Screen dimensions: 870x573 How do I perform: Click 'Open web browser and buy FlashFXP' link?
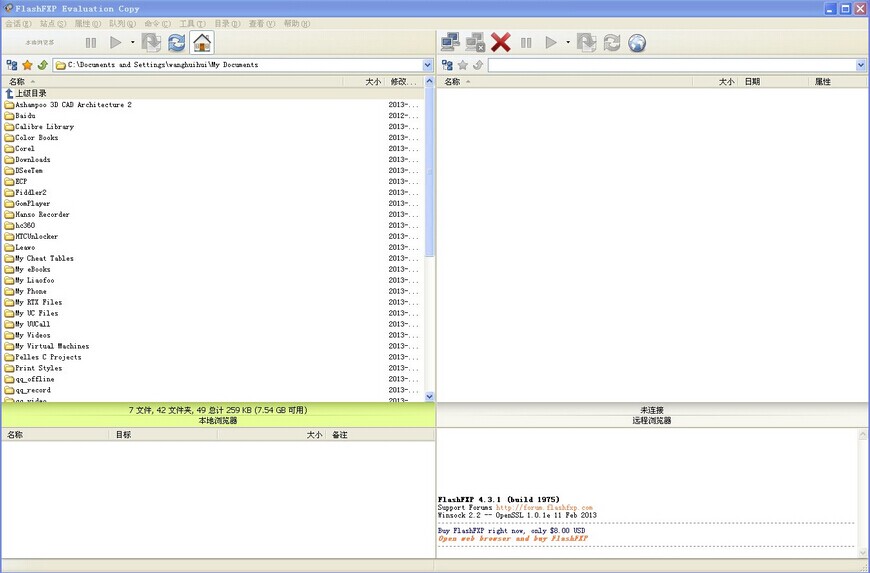tap(512, 538)
